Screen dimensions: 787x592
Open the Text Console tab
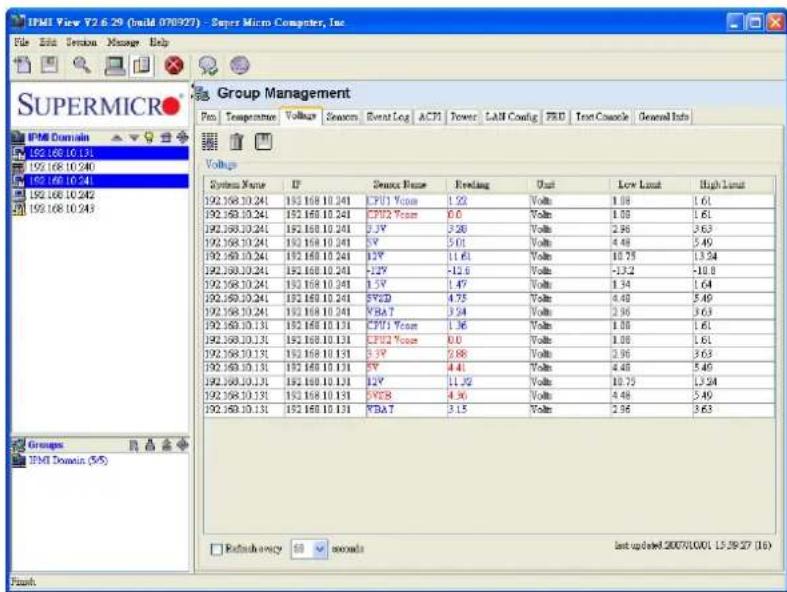[x=602, y=116]
